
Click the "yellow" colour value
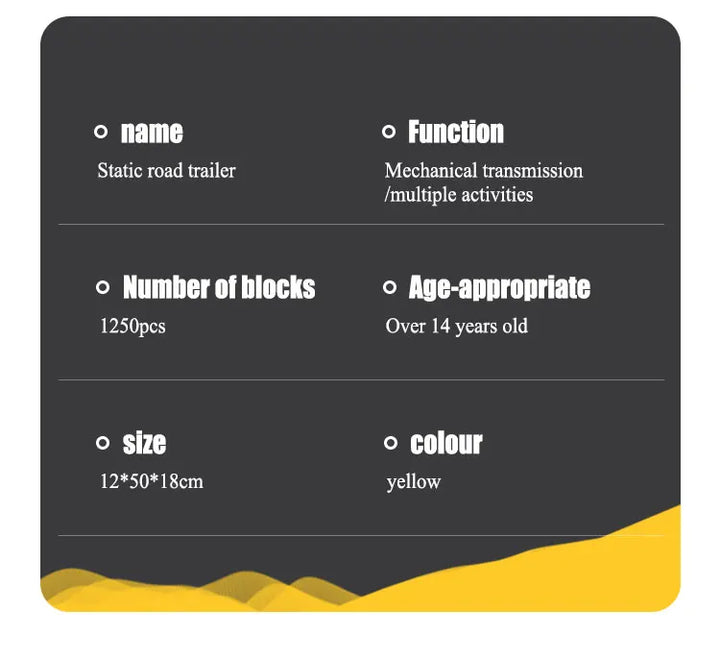click(413, 482)
